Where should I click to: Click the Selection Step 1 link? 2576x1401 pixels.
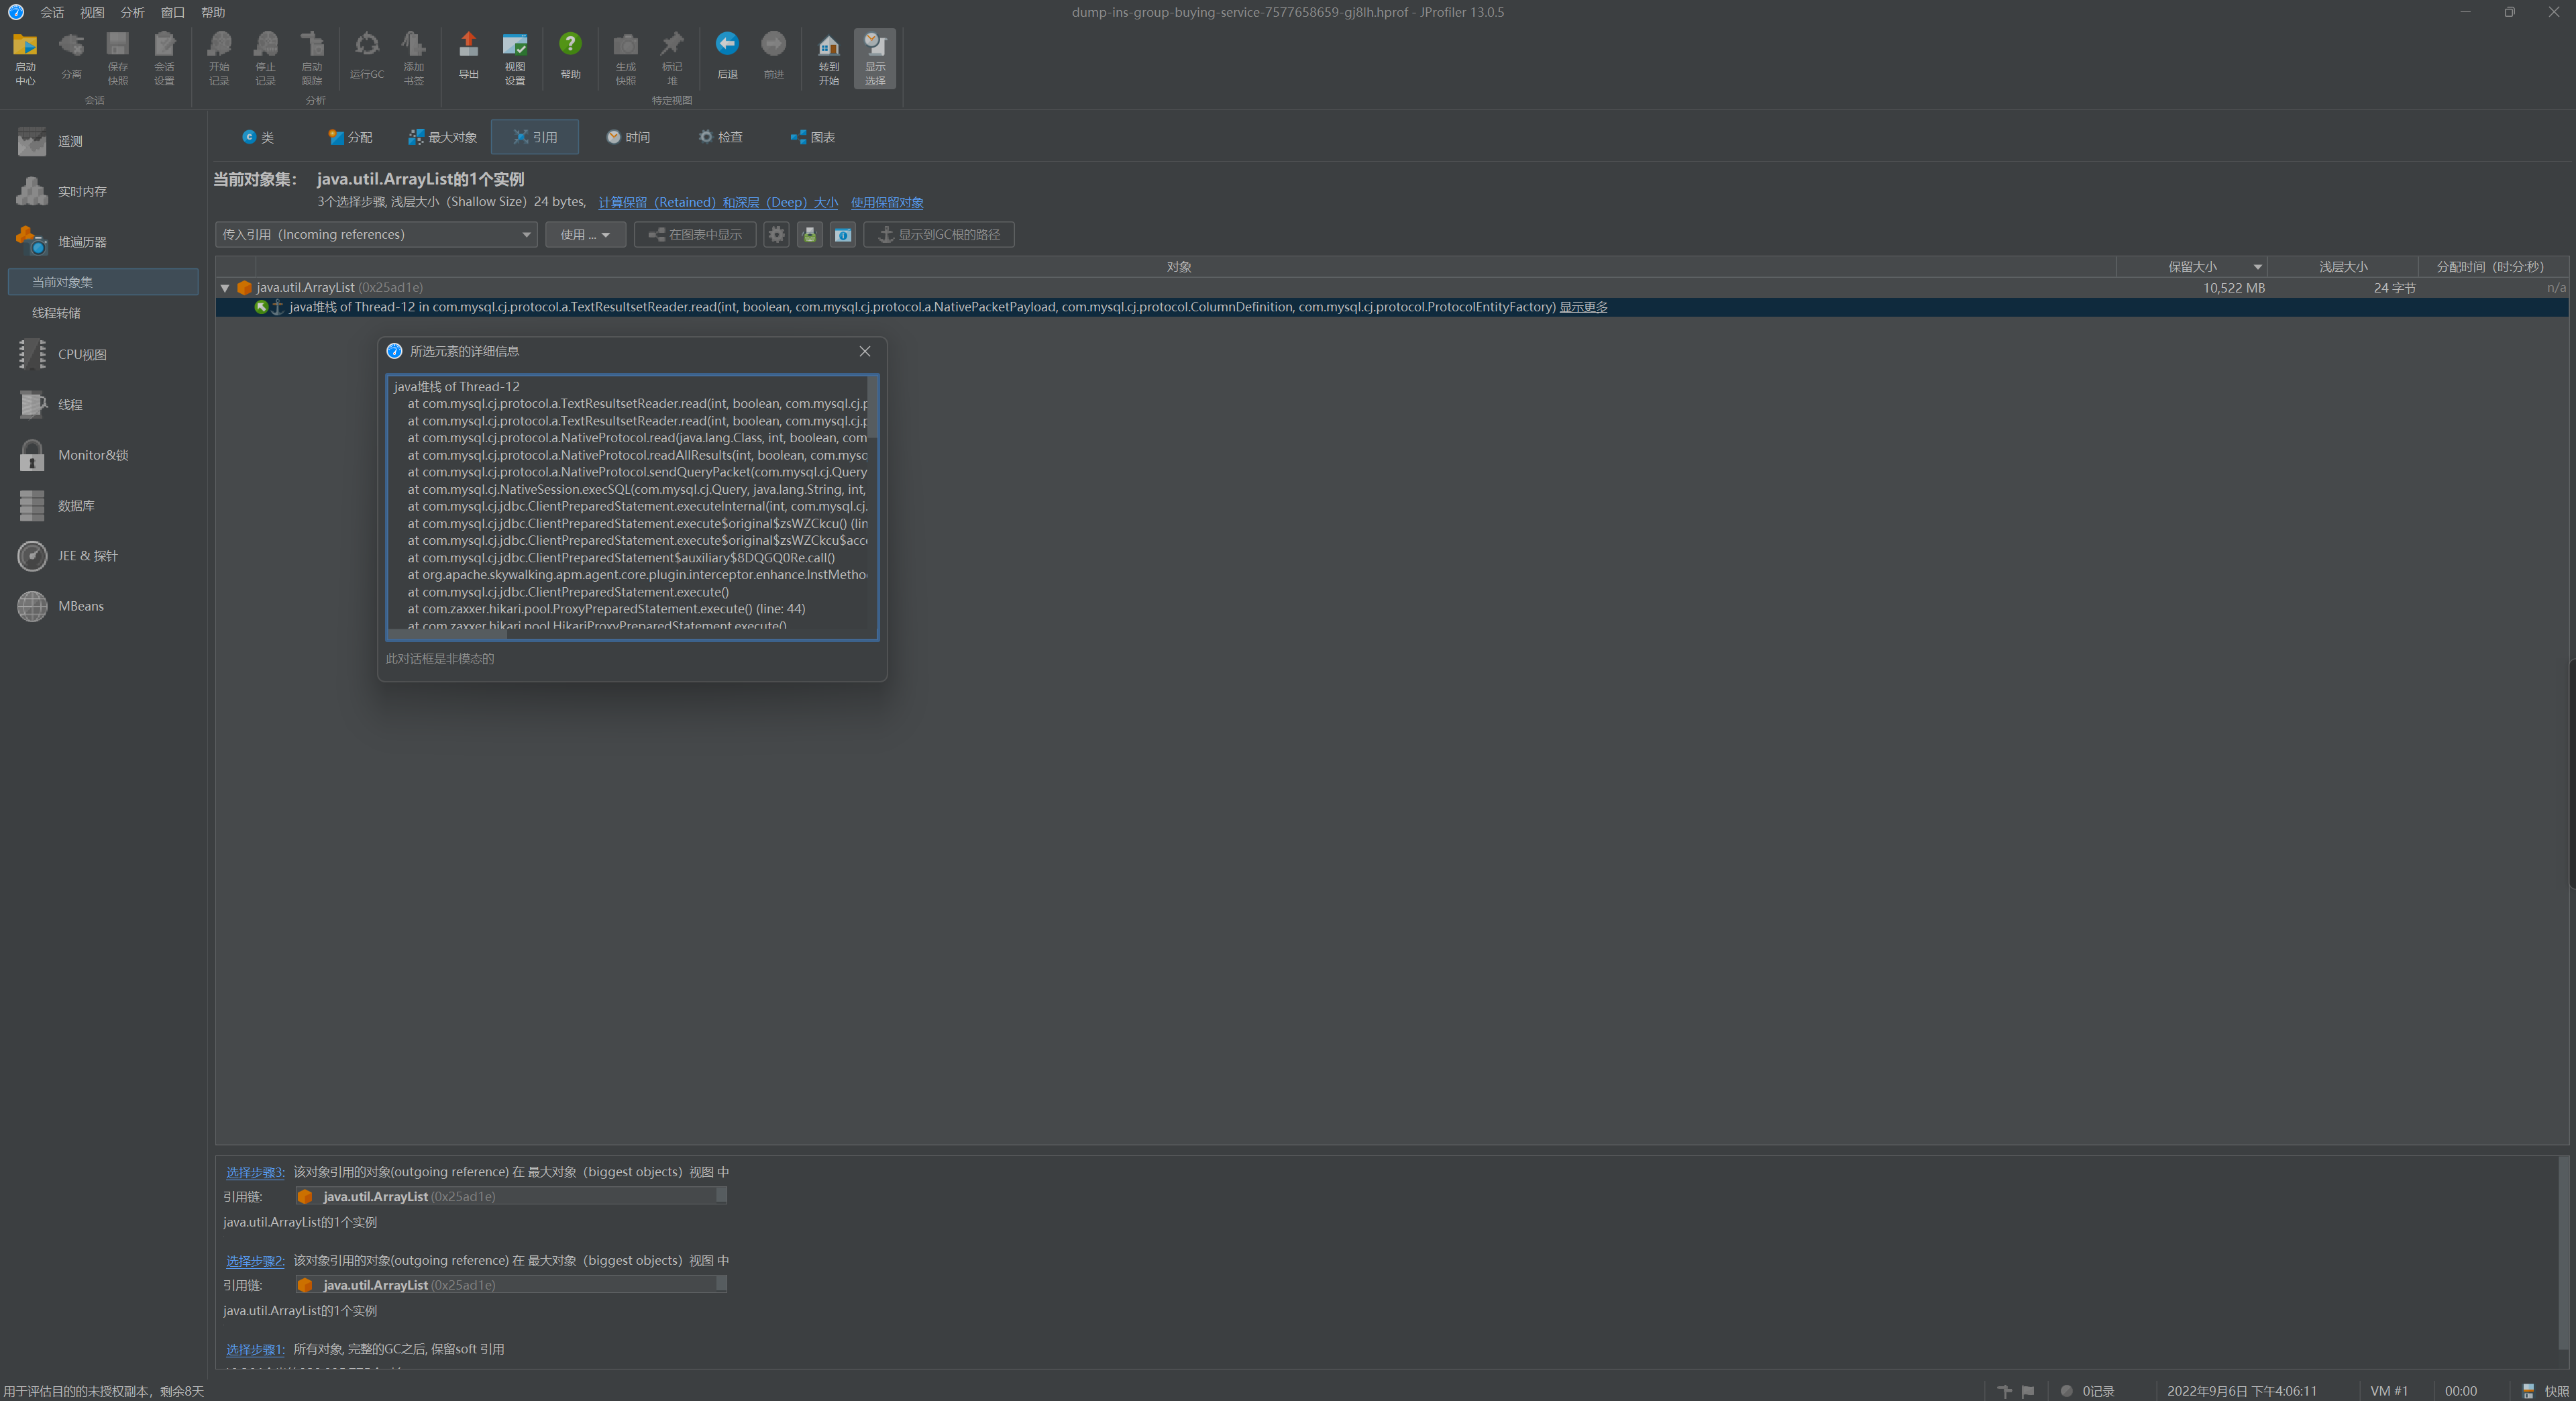[x=255, y=1349]
